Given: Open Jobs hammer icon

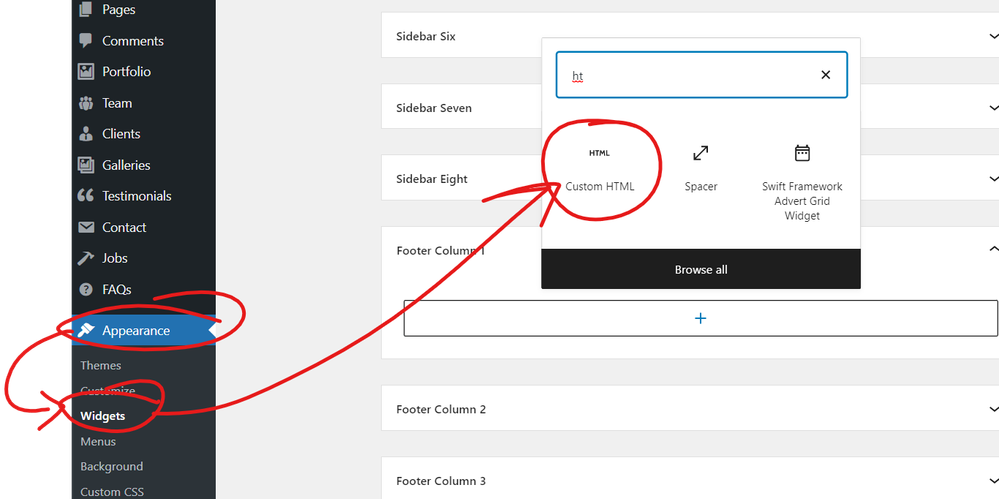Looking at the screenshot, I should pyautogui.click(x=85, y=258).
